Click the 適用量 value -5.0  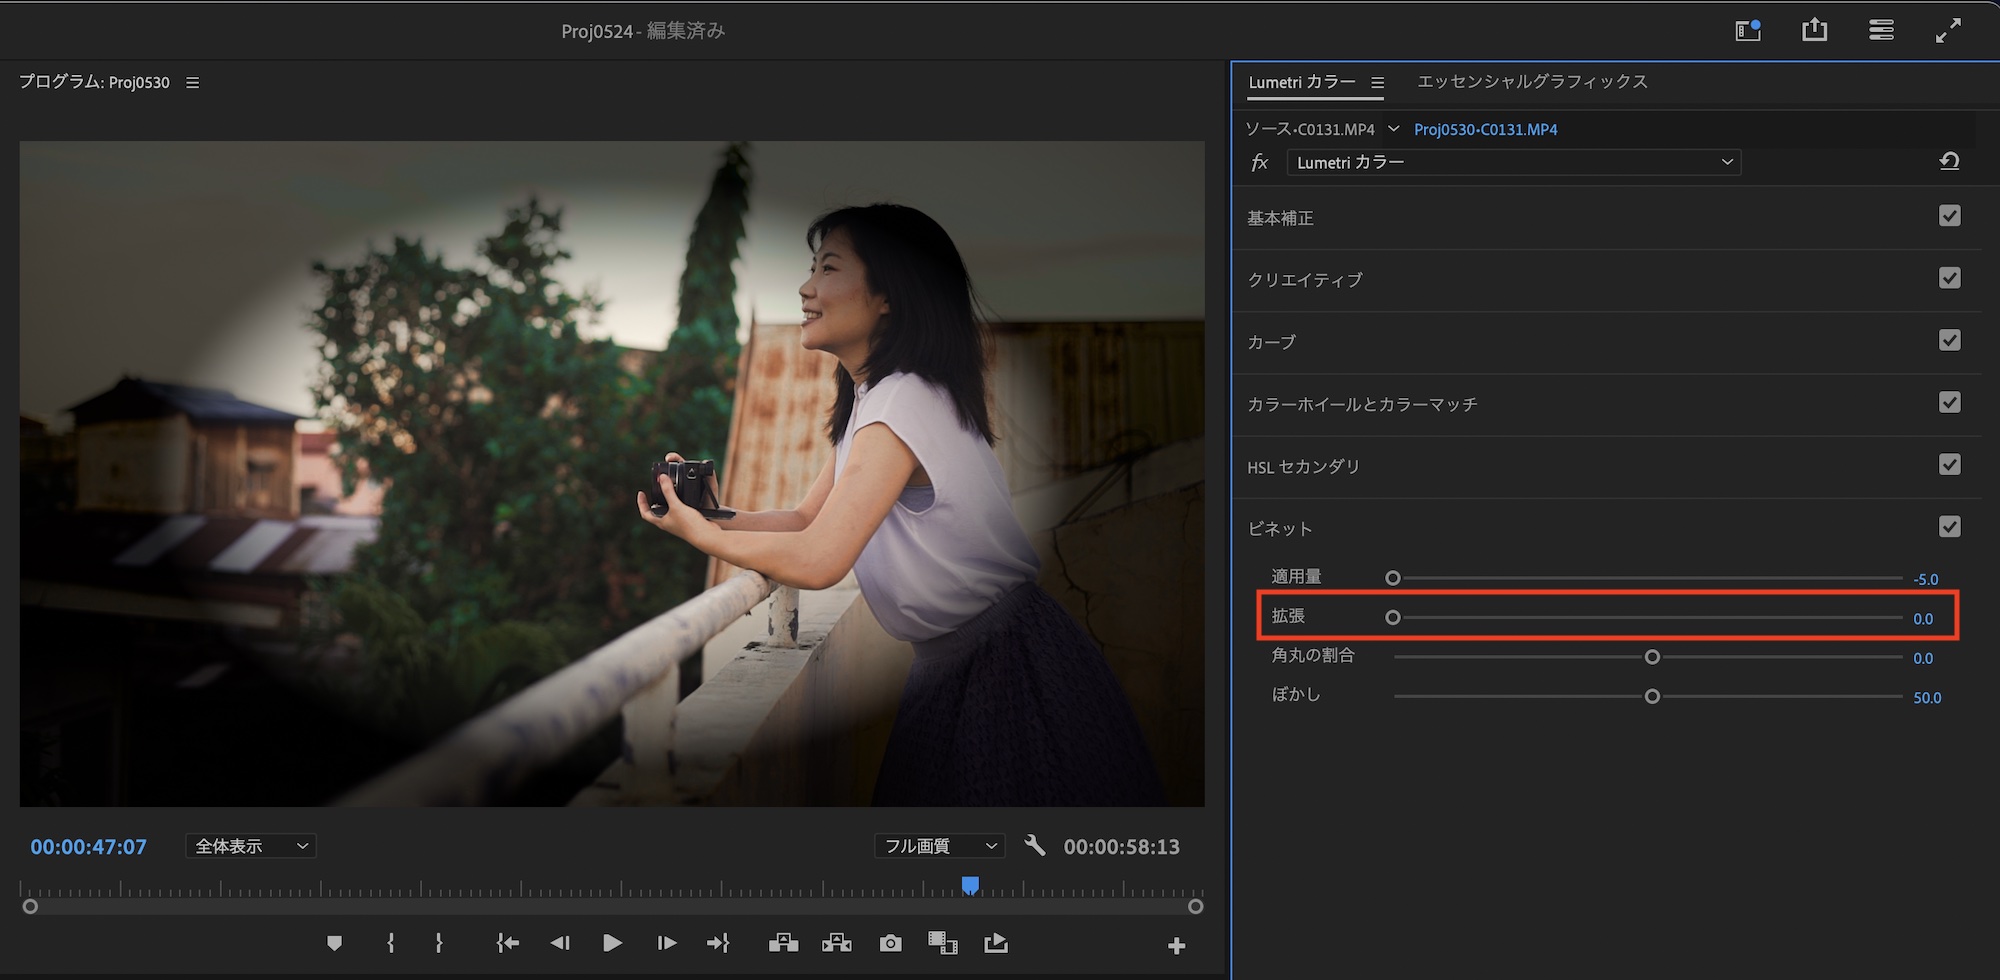(1925, 579)
